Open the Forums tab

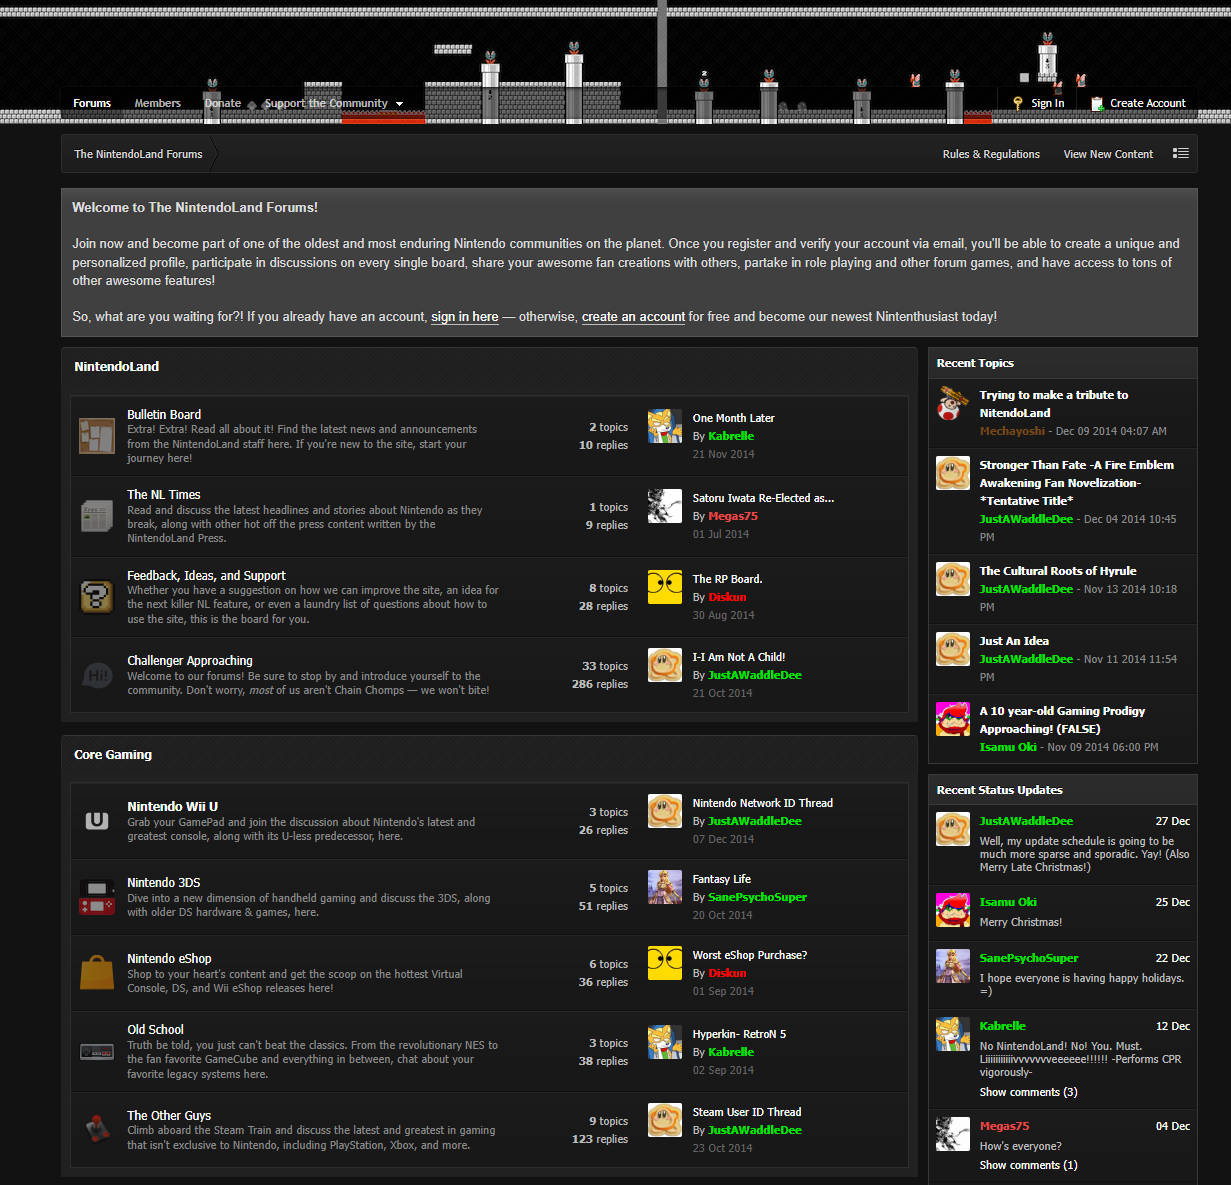click(x=92, y=103)
